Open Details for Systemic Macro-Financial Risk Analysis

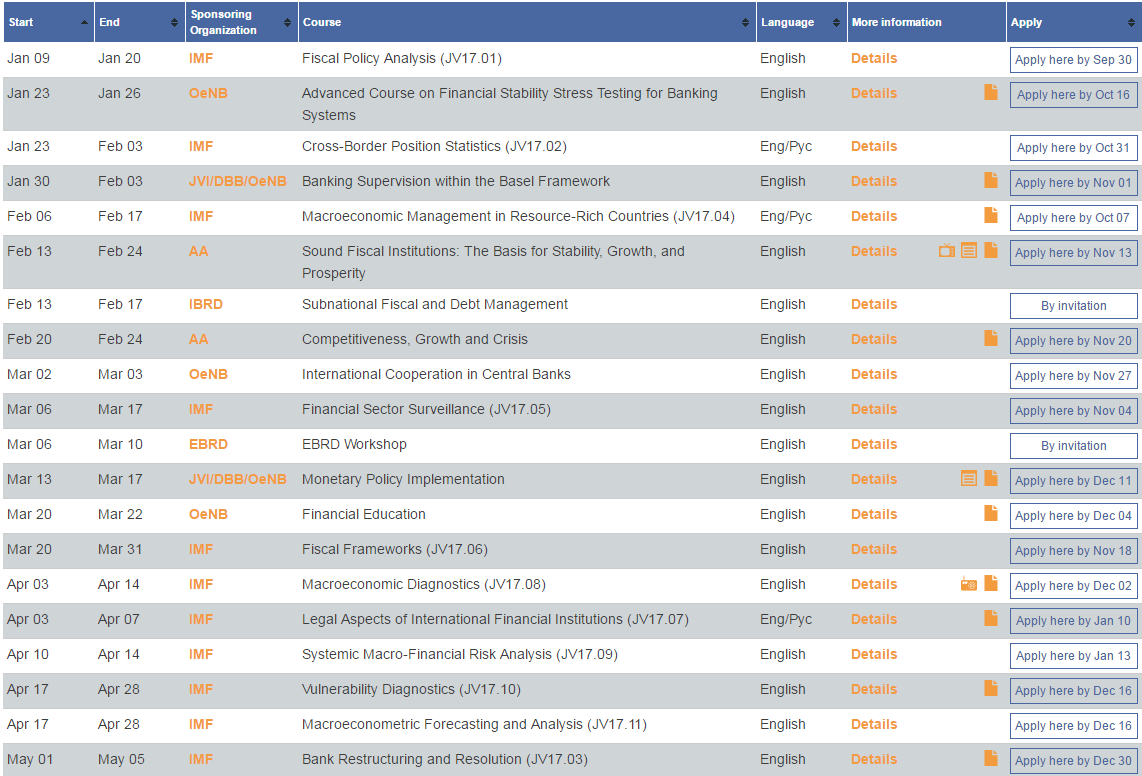[x=874, y=654]
